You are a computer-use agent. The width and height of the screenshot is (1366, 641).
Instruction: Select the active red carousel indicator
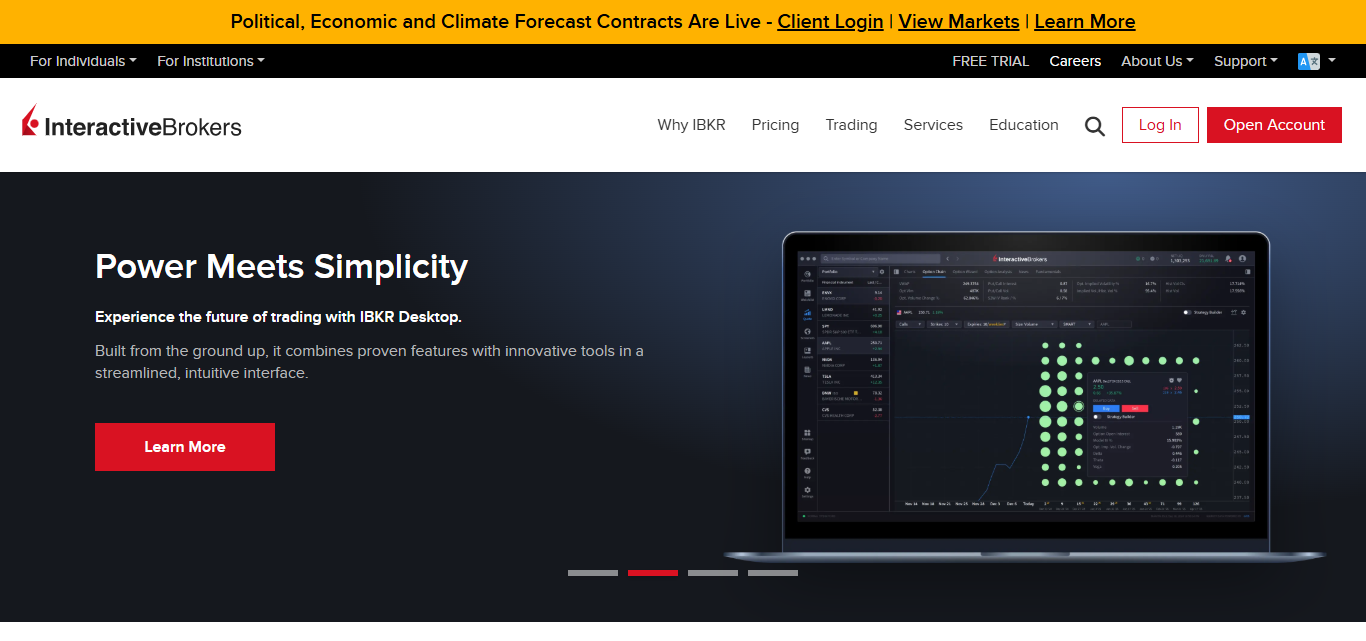653,573
